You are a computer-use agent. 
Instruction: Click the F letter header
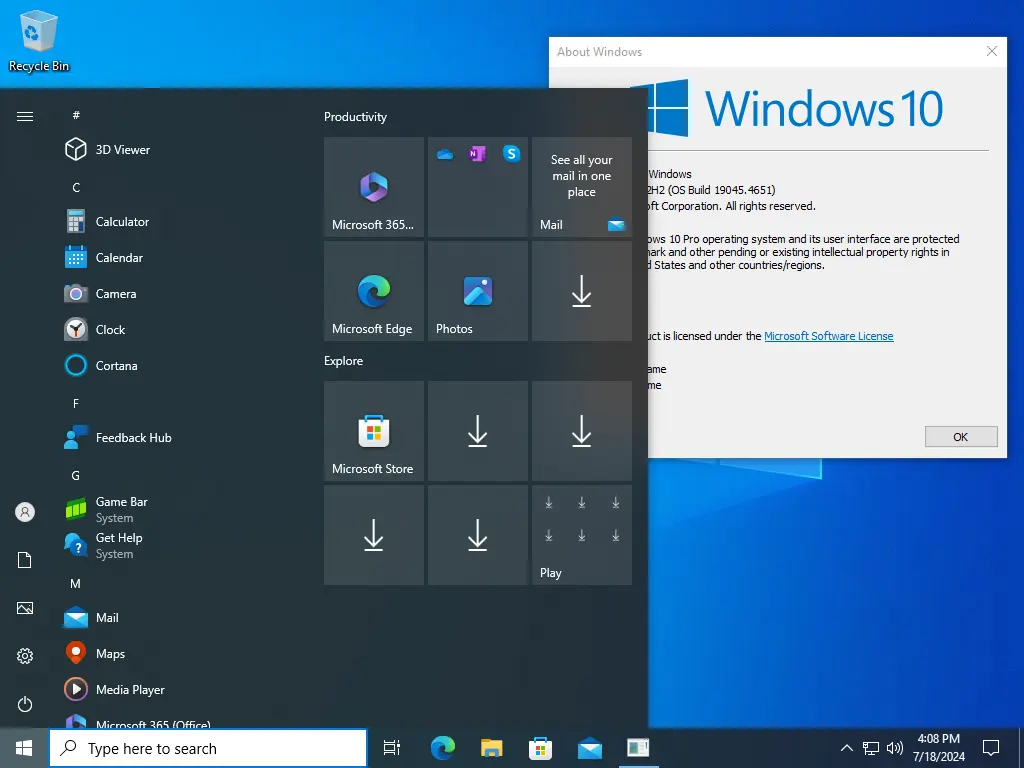tap(76, 404)
